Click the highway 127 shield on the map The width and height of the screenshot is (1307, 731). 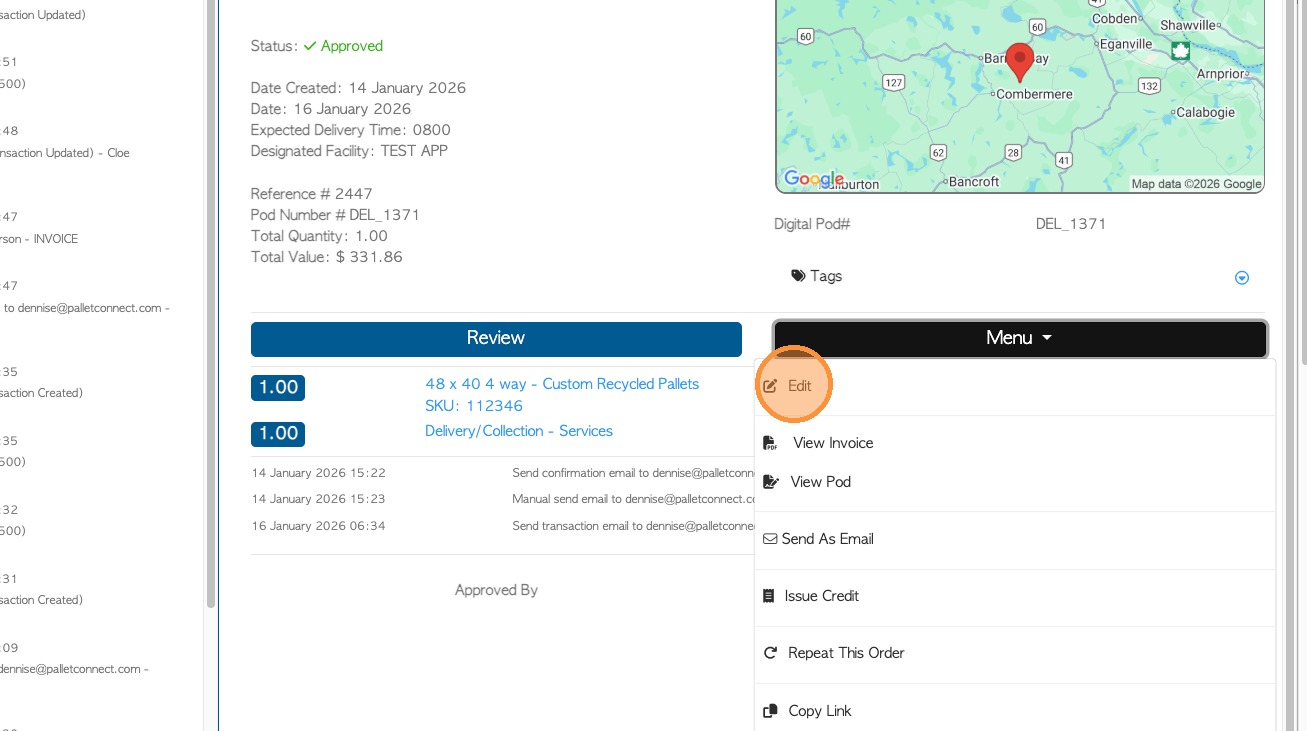pyautogui.click(x=894, y=81)
